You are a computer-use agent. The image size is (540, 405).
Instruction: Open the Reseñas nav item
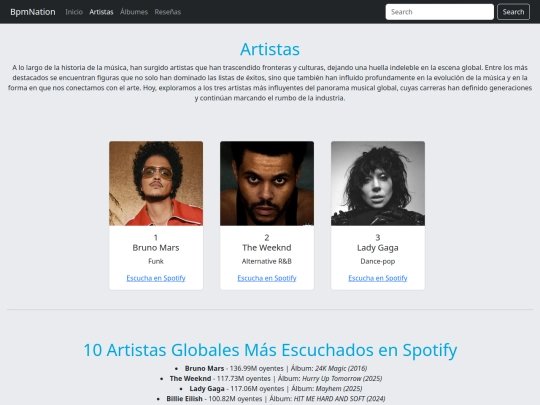(x=168, y=12)
